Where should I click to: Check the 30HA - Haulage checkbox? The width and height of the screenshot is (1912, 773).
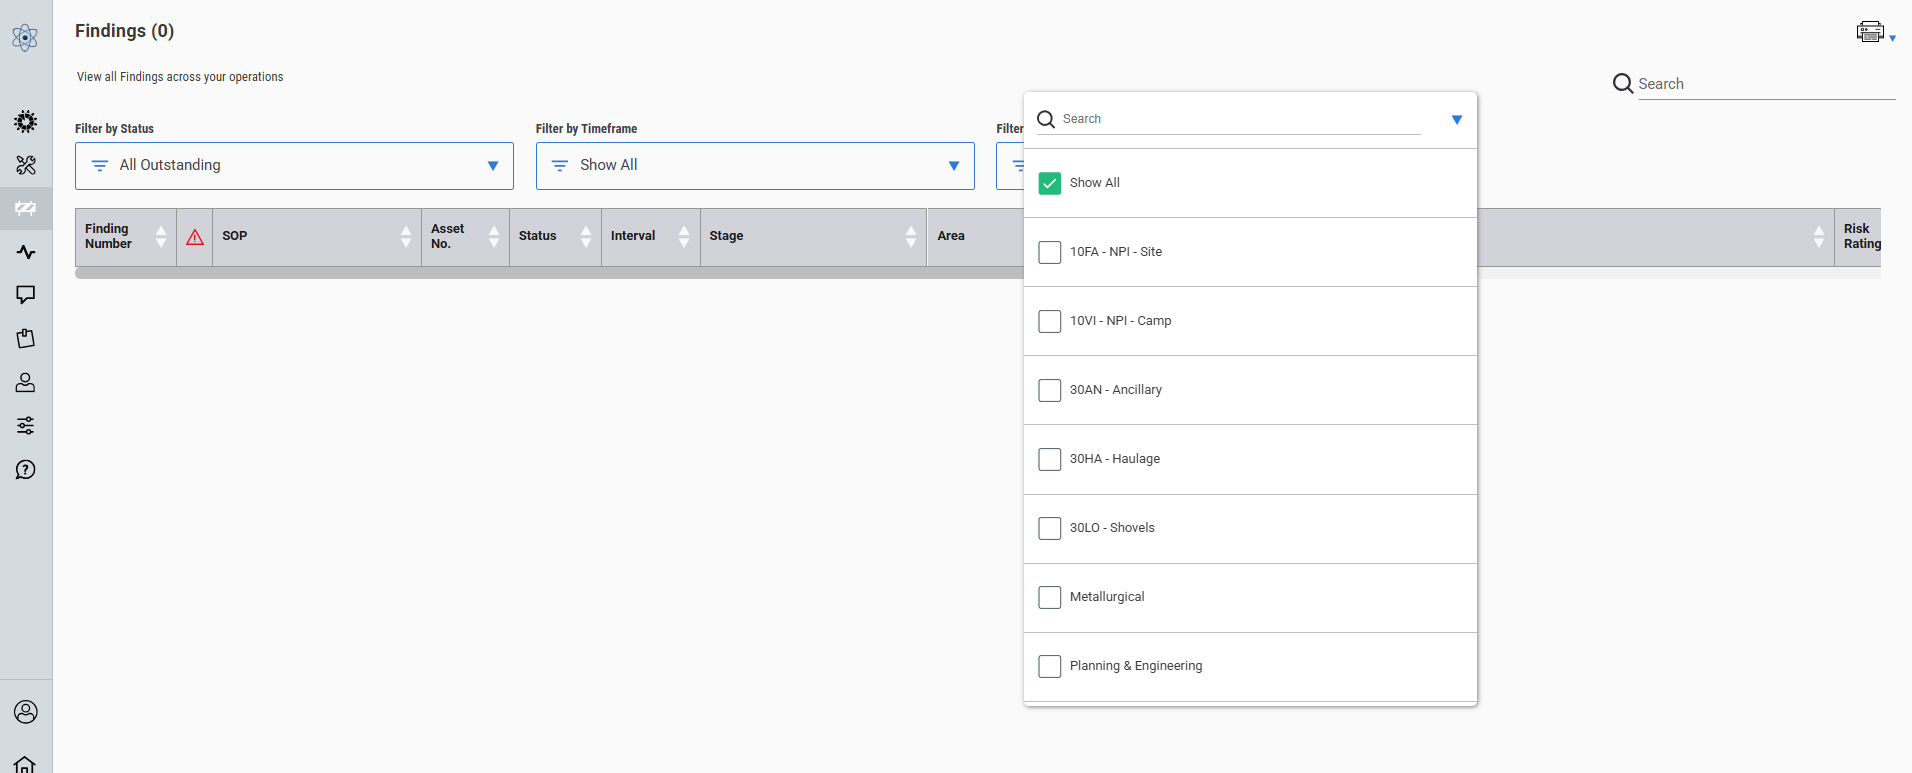(x=1049, y=459)
